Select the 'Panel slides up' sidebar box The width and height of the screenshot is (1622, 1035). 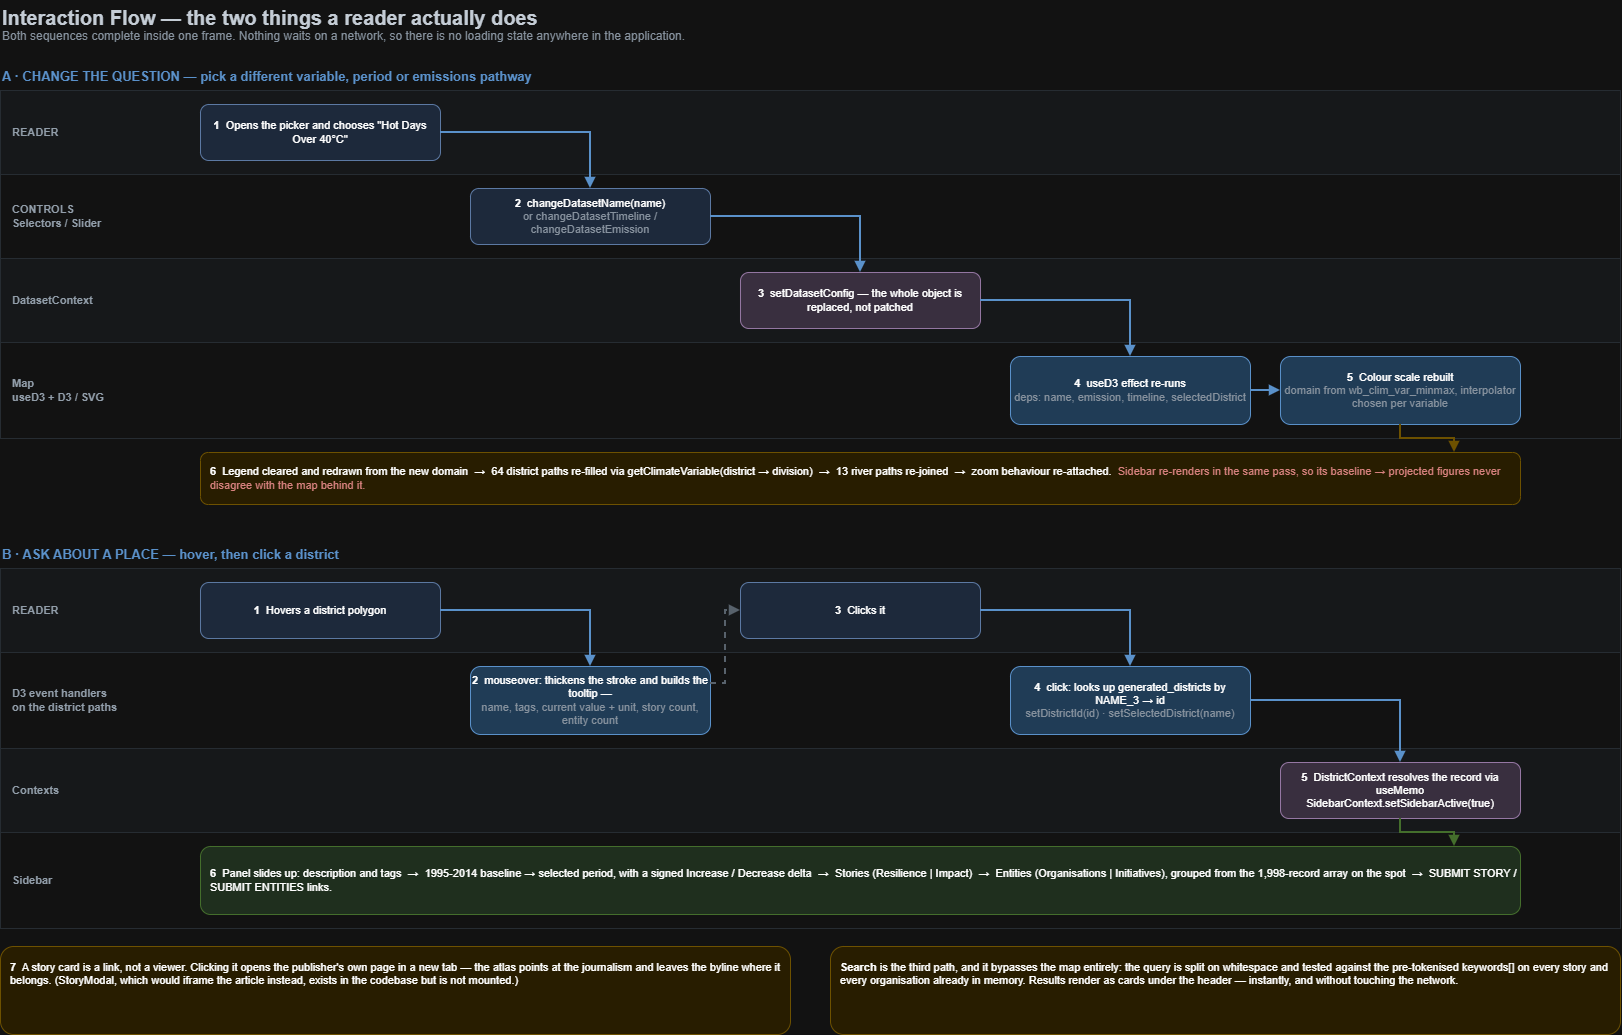(860, 880)
